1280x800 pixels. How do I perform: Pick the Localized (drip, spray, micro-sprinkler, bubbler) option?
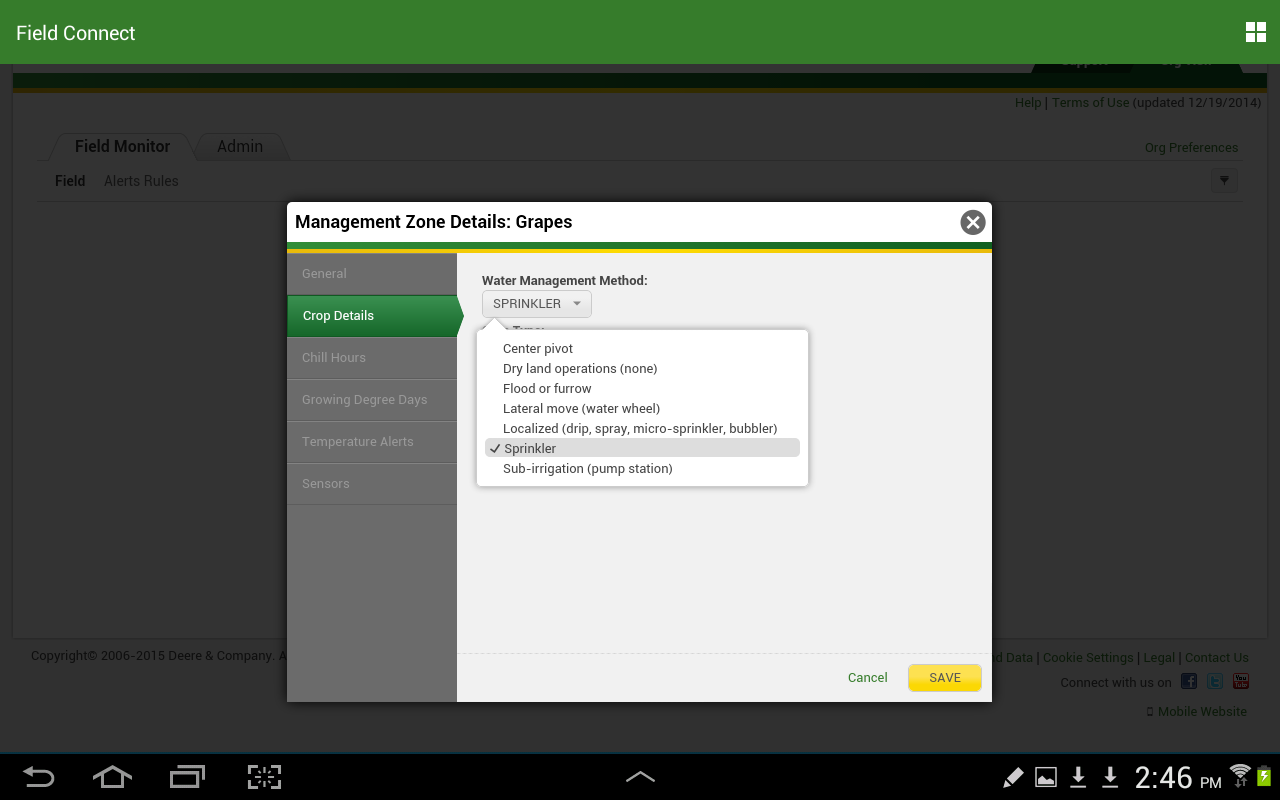[642, 429]
